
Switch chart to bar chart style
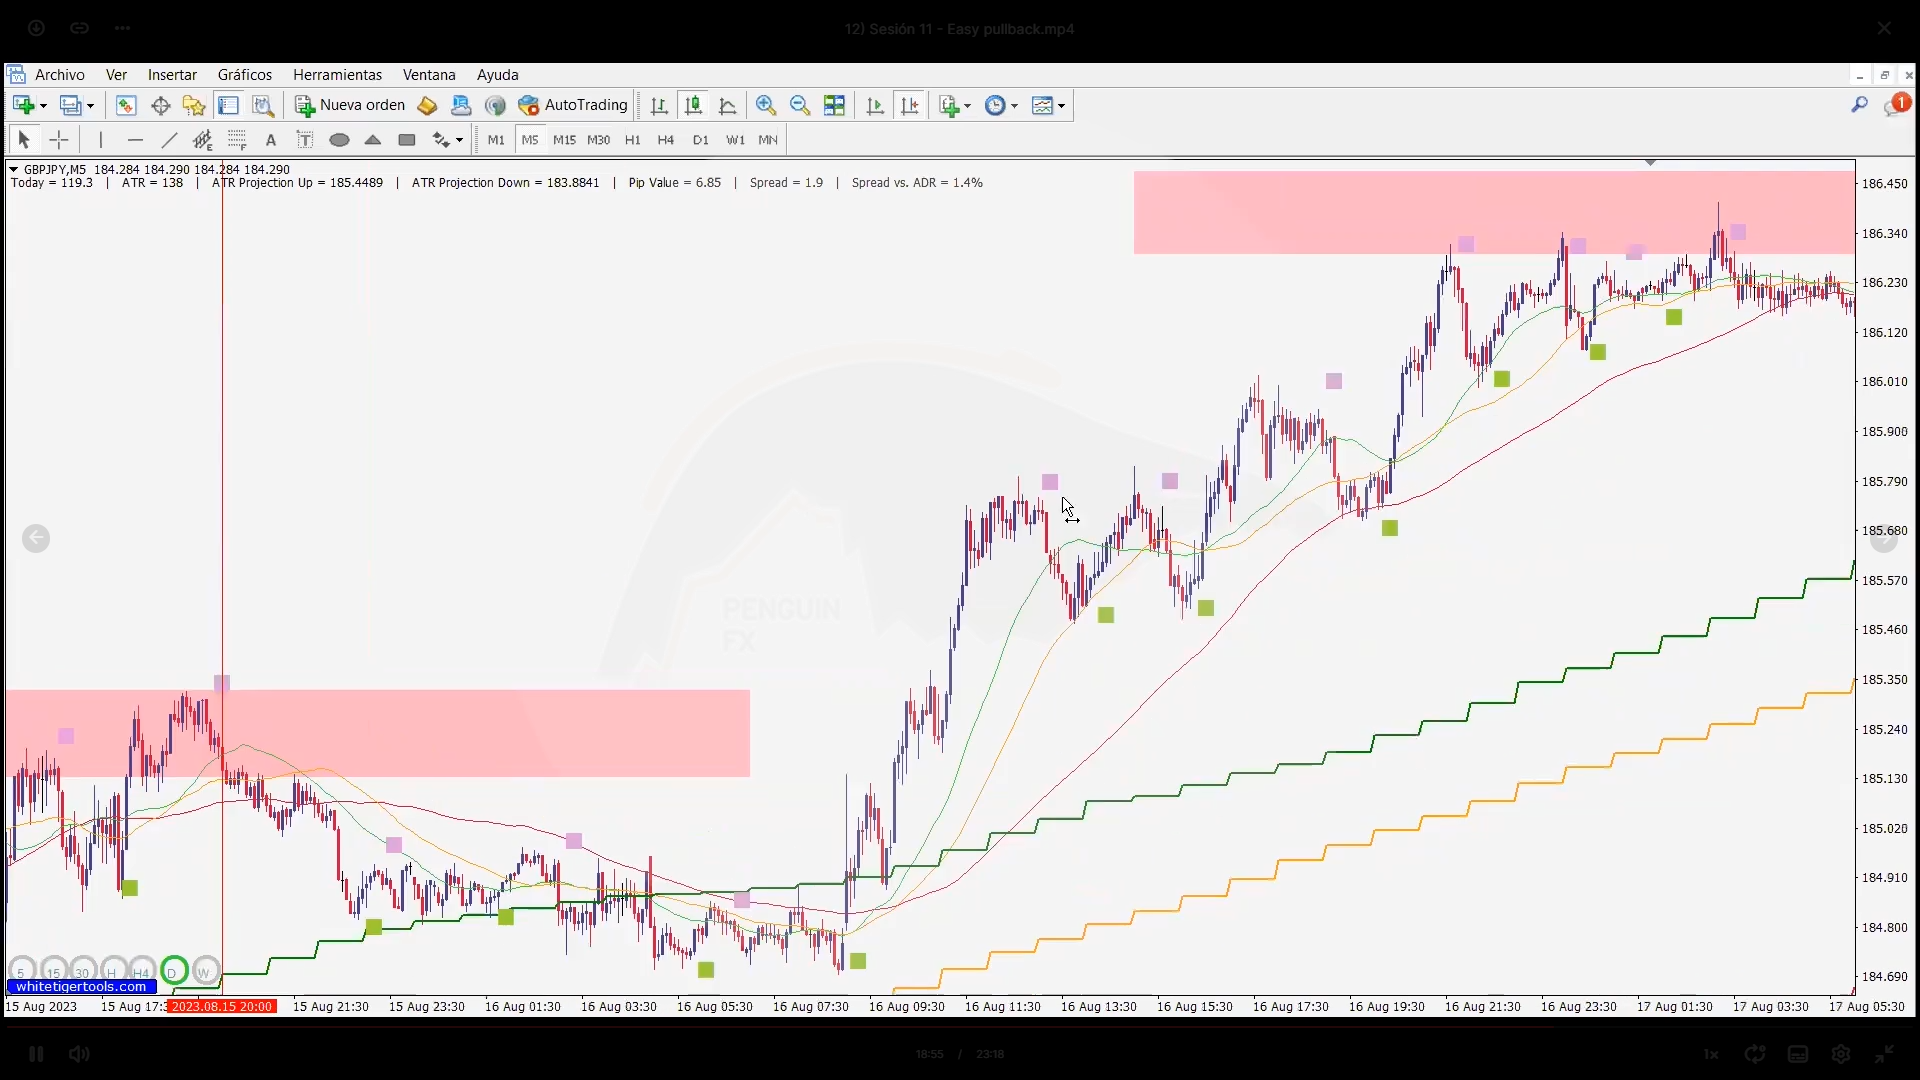tap(659, 105)
